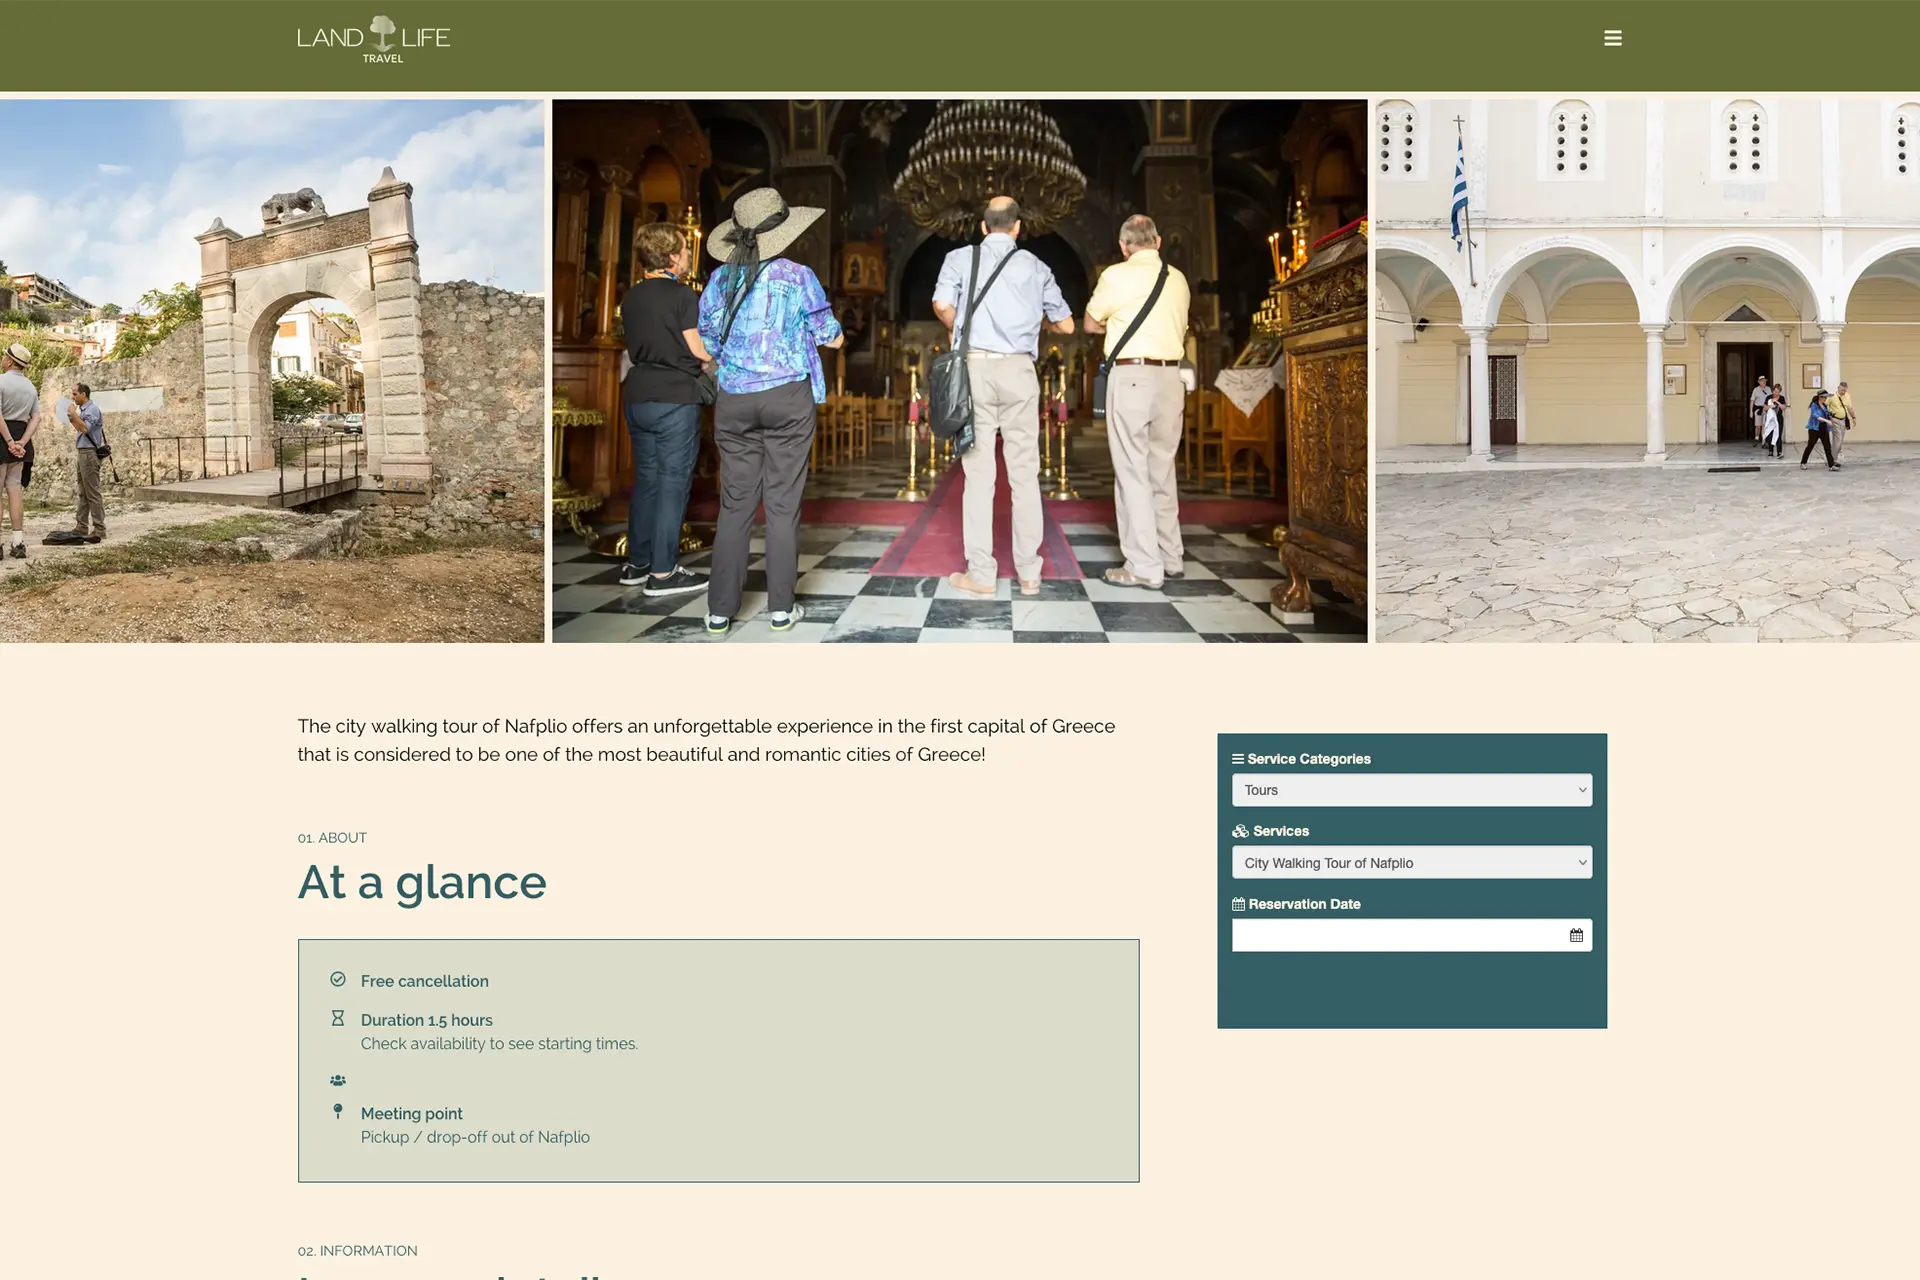The width and height of the screenshot is (1920, 1280).
Task: Expand the City Walking Tour of Nafplio dropdown
Action: click(x=1411, y=863)
